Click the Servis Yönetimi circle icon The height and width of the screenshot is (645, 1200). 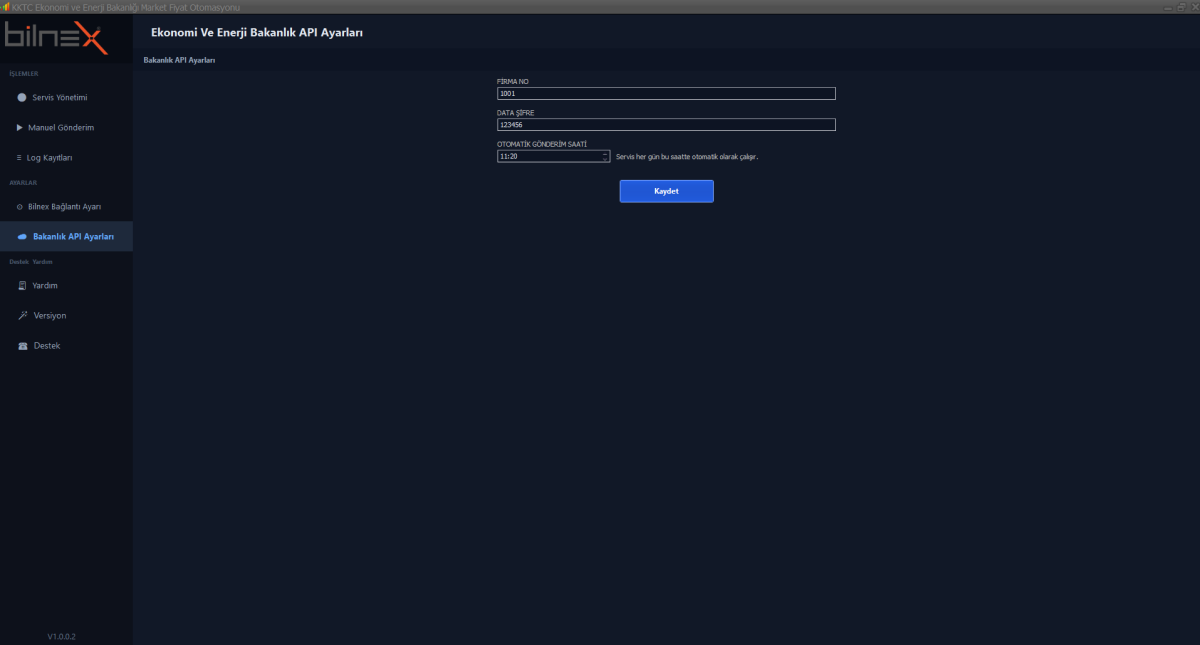click(x=22, y=98)
